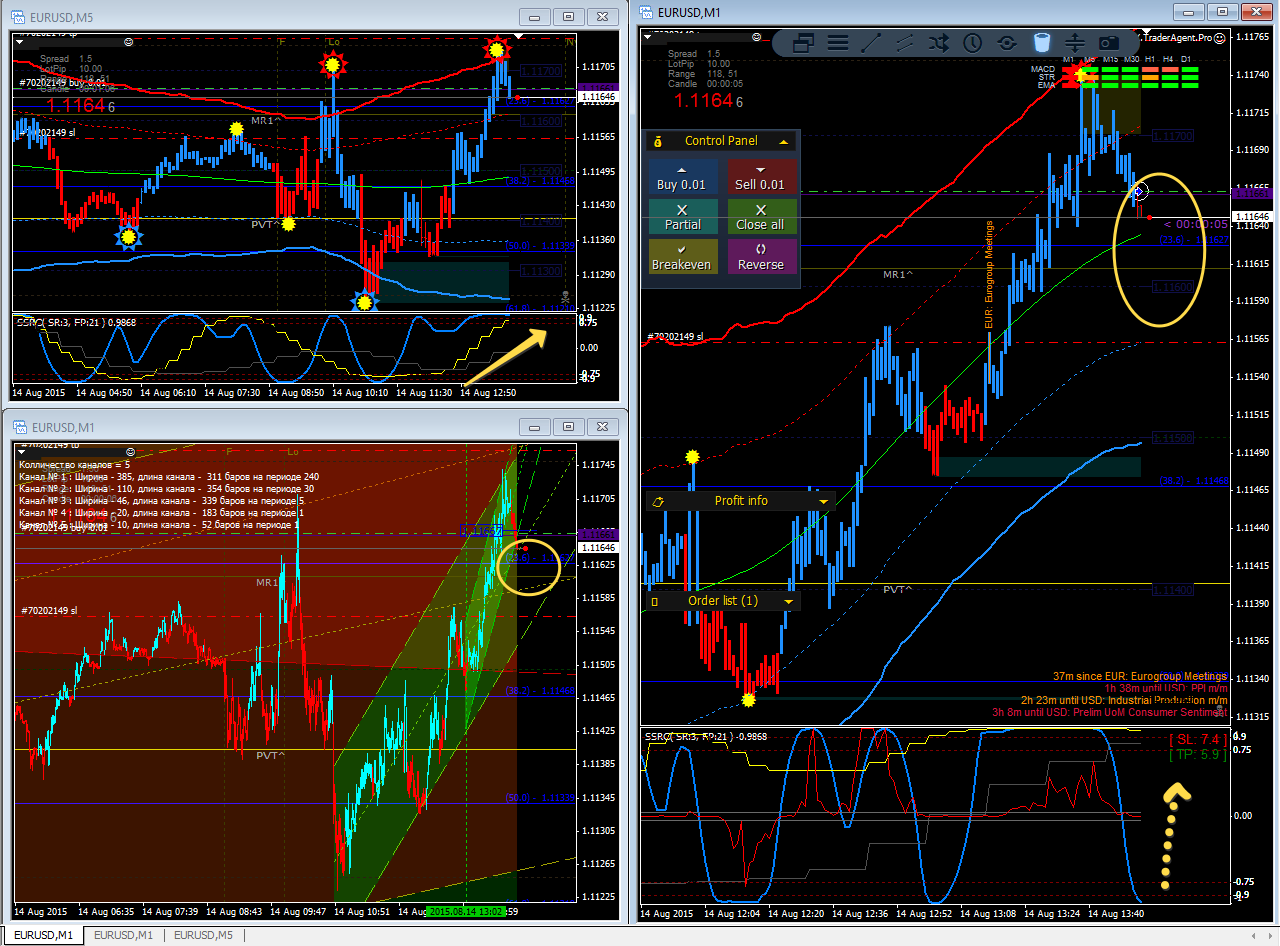Click the 'Колличество каналов = 5' text
This screenshot has width=1280, height=946.
(75, 465)
